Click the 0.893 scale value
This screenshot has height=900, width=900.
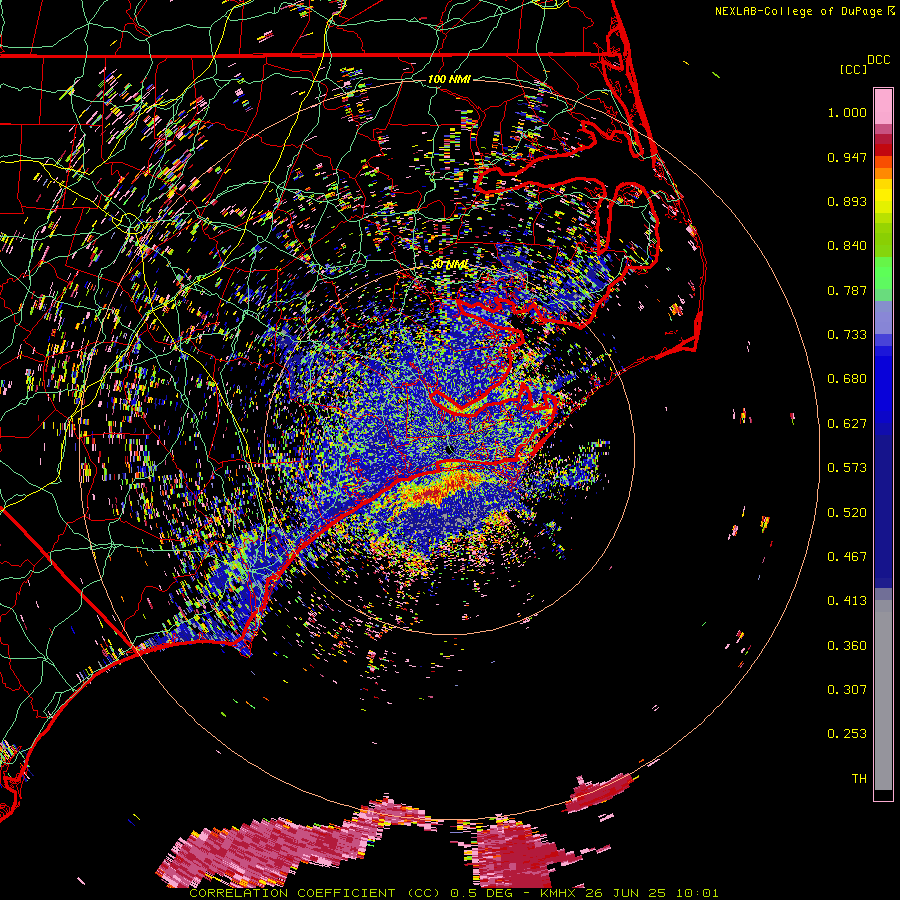pos(847,201)
